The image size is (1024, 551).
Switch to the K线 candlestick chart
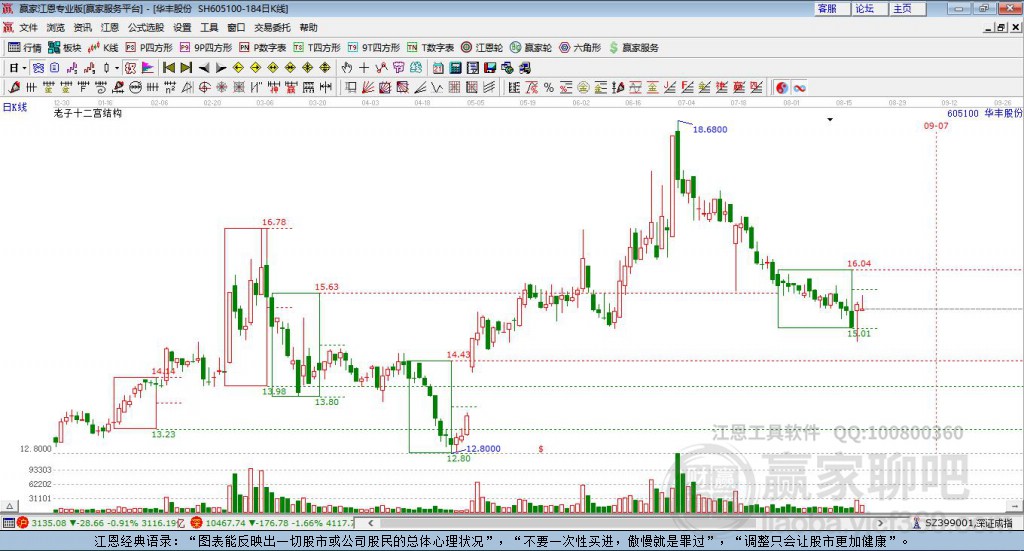coord(103,48)
